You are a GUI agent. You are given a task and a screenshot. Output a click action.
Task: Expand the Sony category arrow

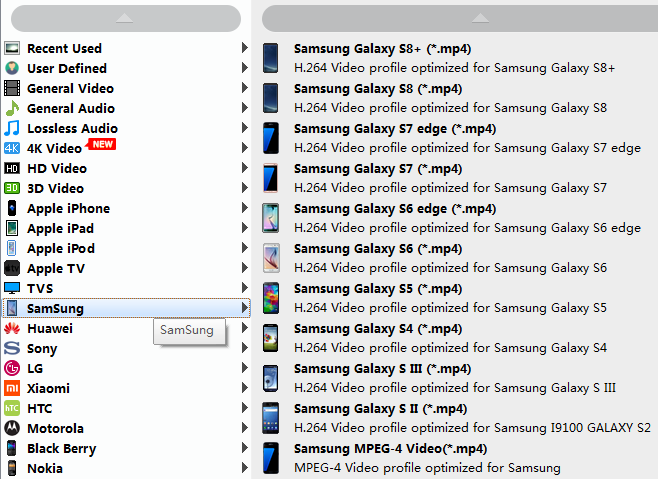[x=245, y=348]
